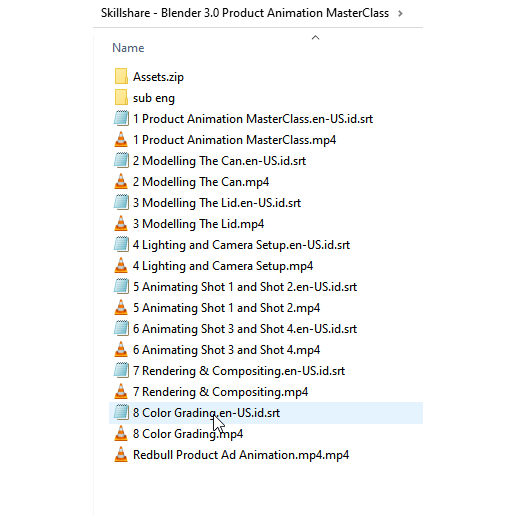
Task: Click notepad icon of 7 Rendering & Compositing.en-US.id.srt
Action: click(121, 371)
